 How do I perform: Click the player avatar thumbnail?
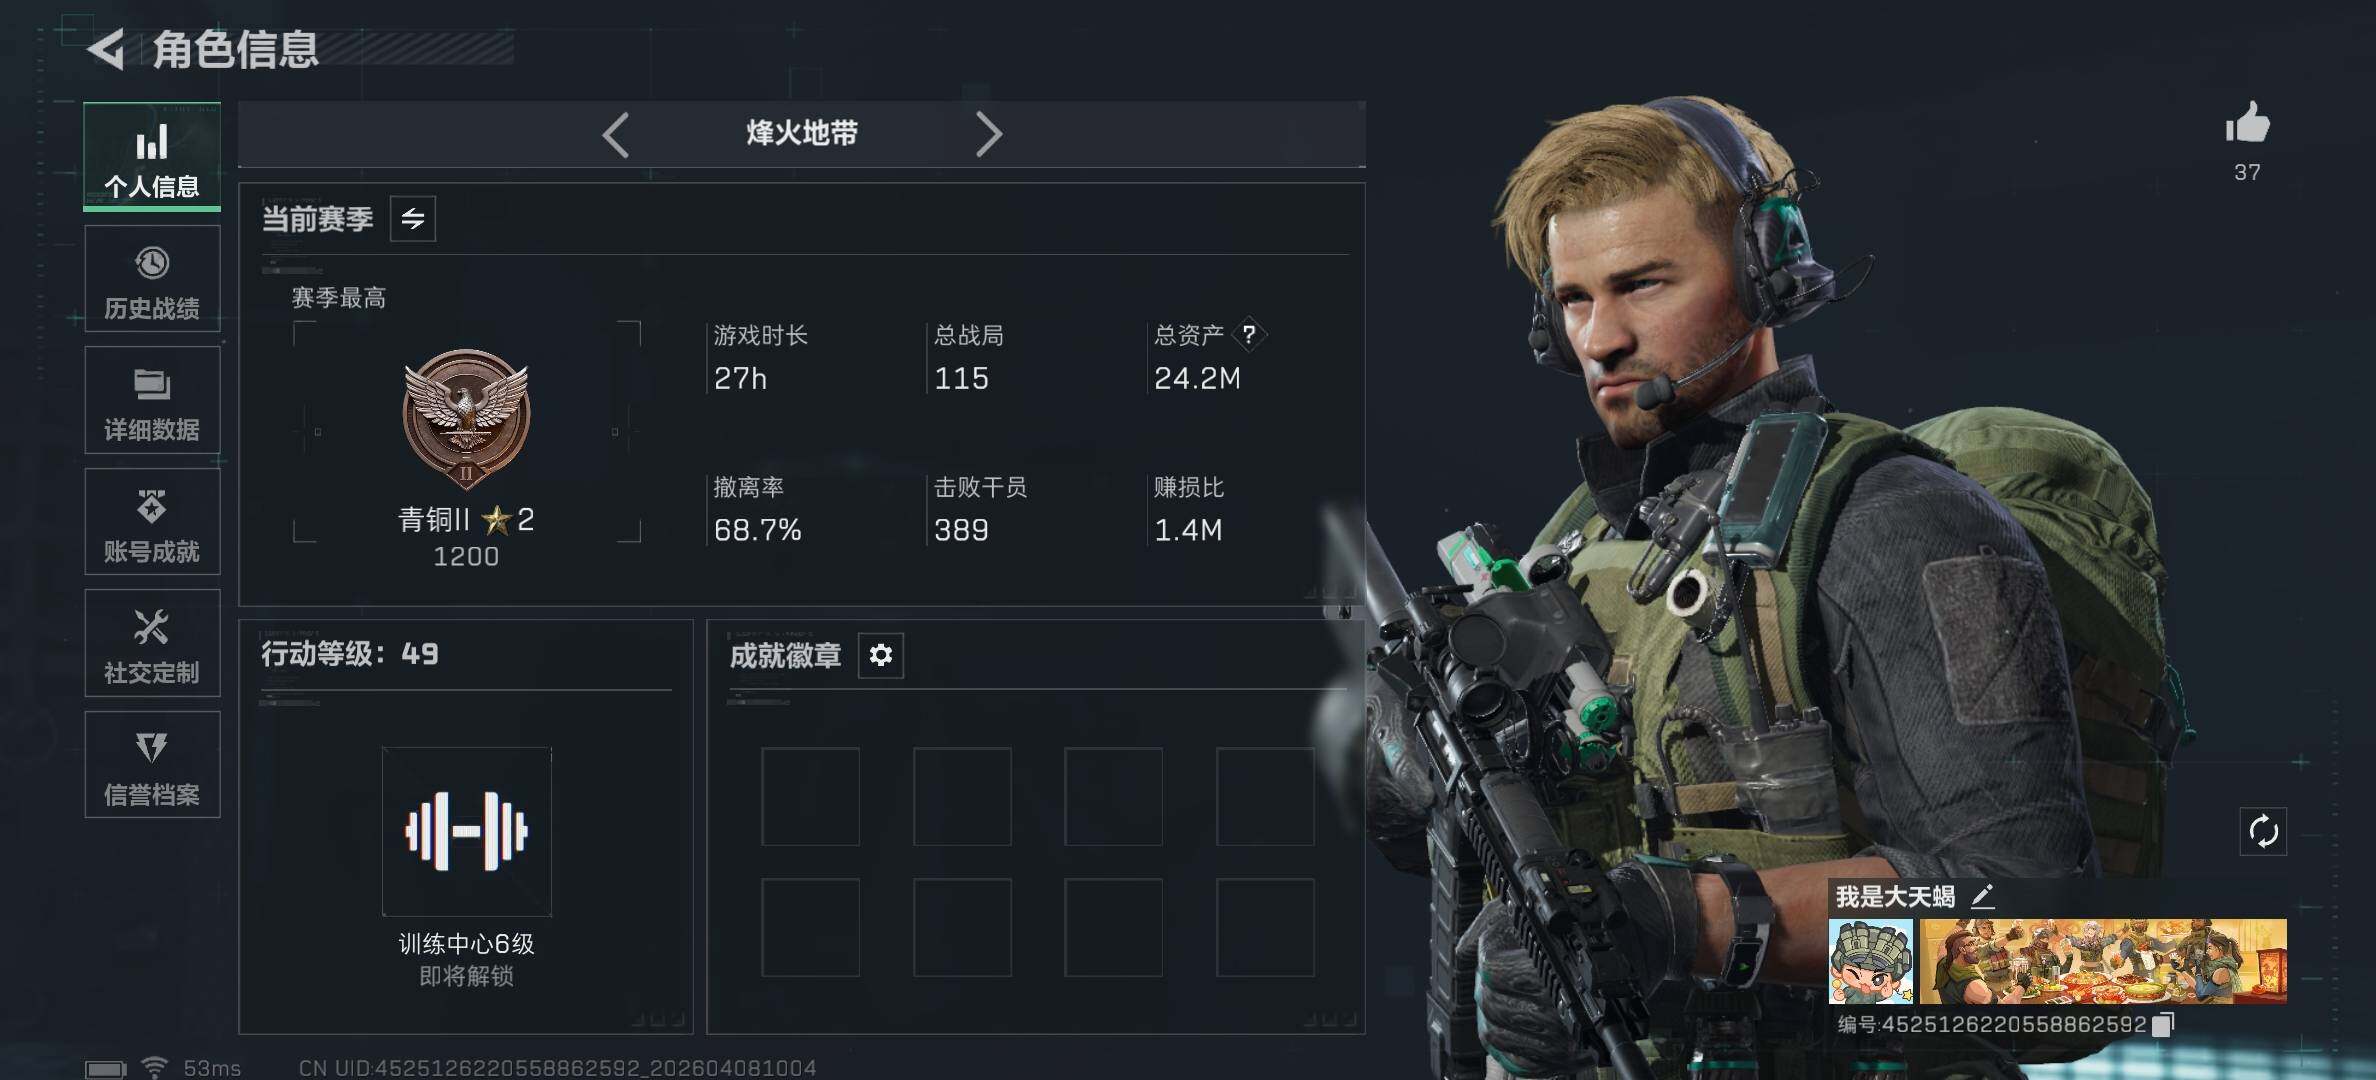pyautogui.click(x=1870, y=962)
